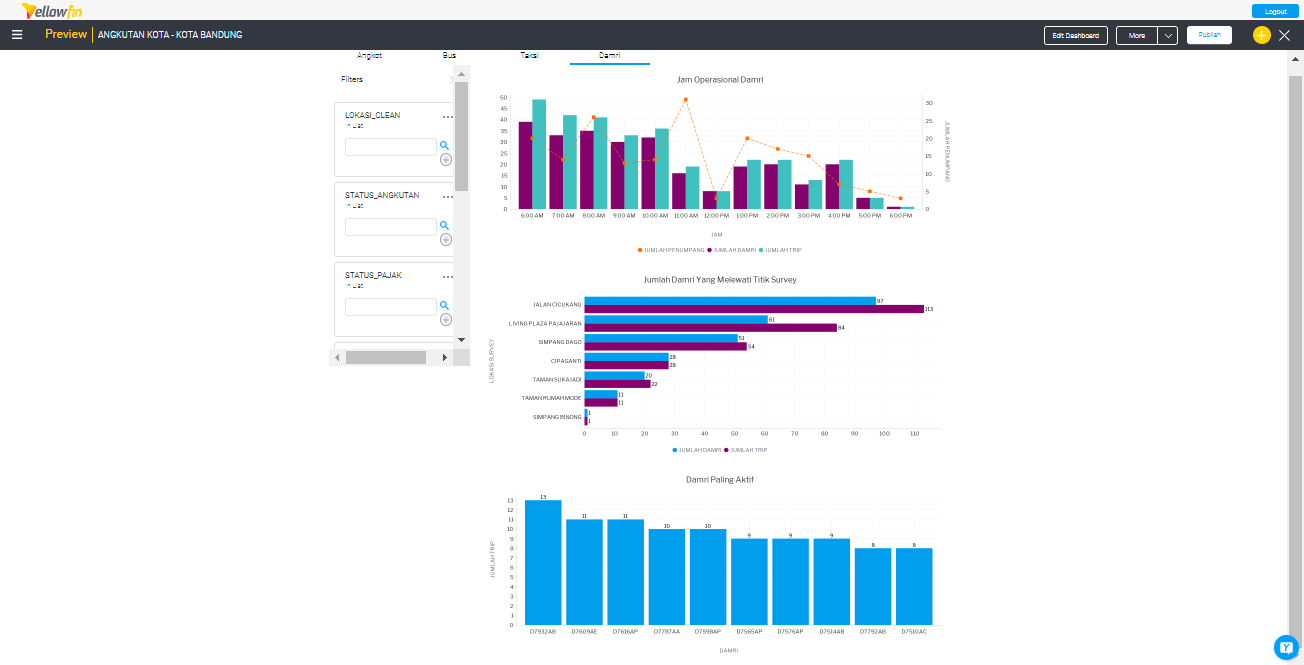Open STATUS_PAJAK filter options ellipsis
The width and height of the screenshot is (1304, 665).
click(448, 277)
